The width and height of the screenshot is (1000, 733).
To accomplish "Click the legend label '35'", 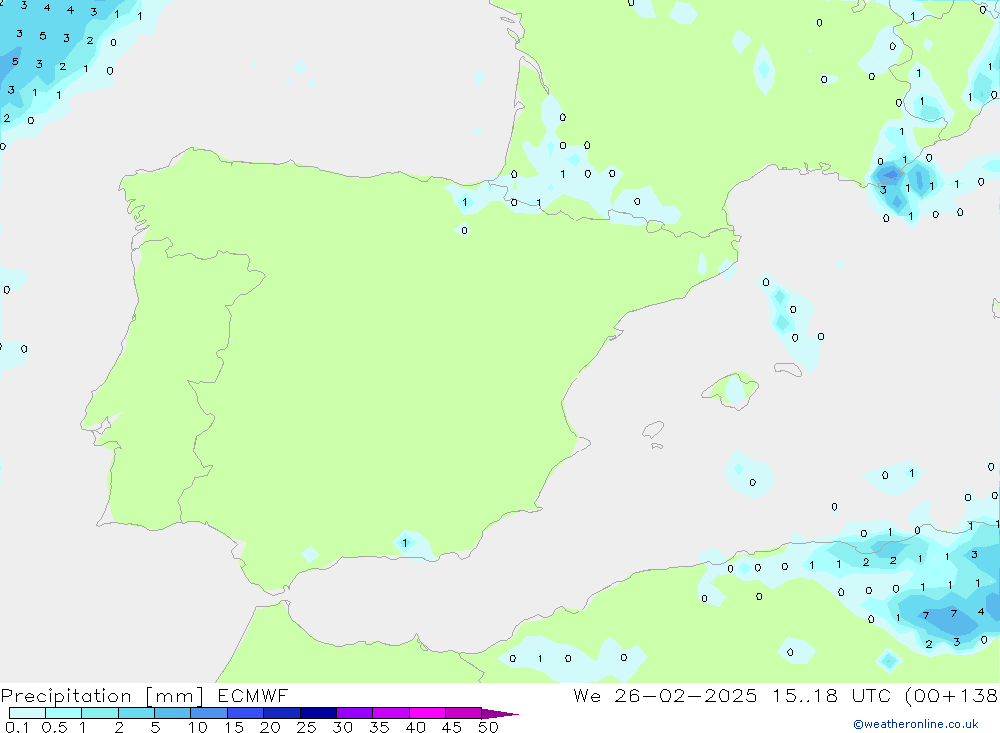I will coord(379,727).
